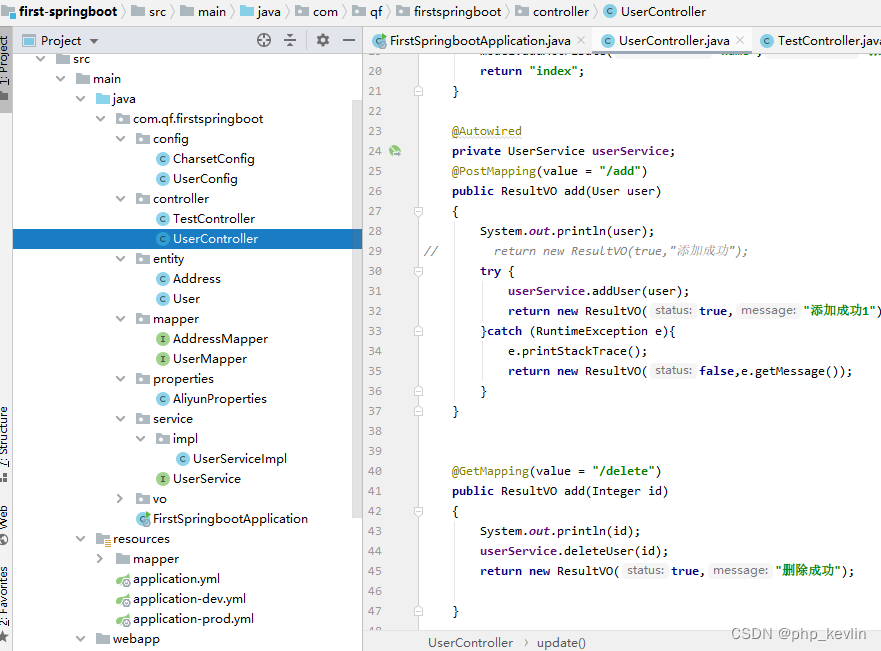Collapse the entity package

pyautogui.click(x=120, y=259)
